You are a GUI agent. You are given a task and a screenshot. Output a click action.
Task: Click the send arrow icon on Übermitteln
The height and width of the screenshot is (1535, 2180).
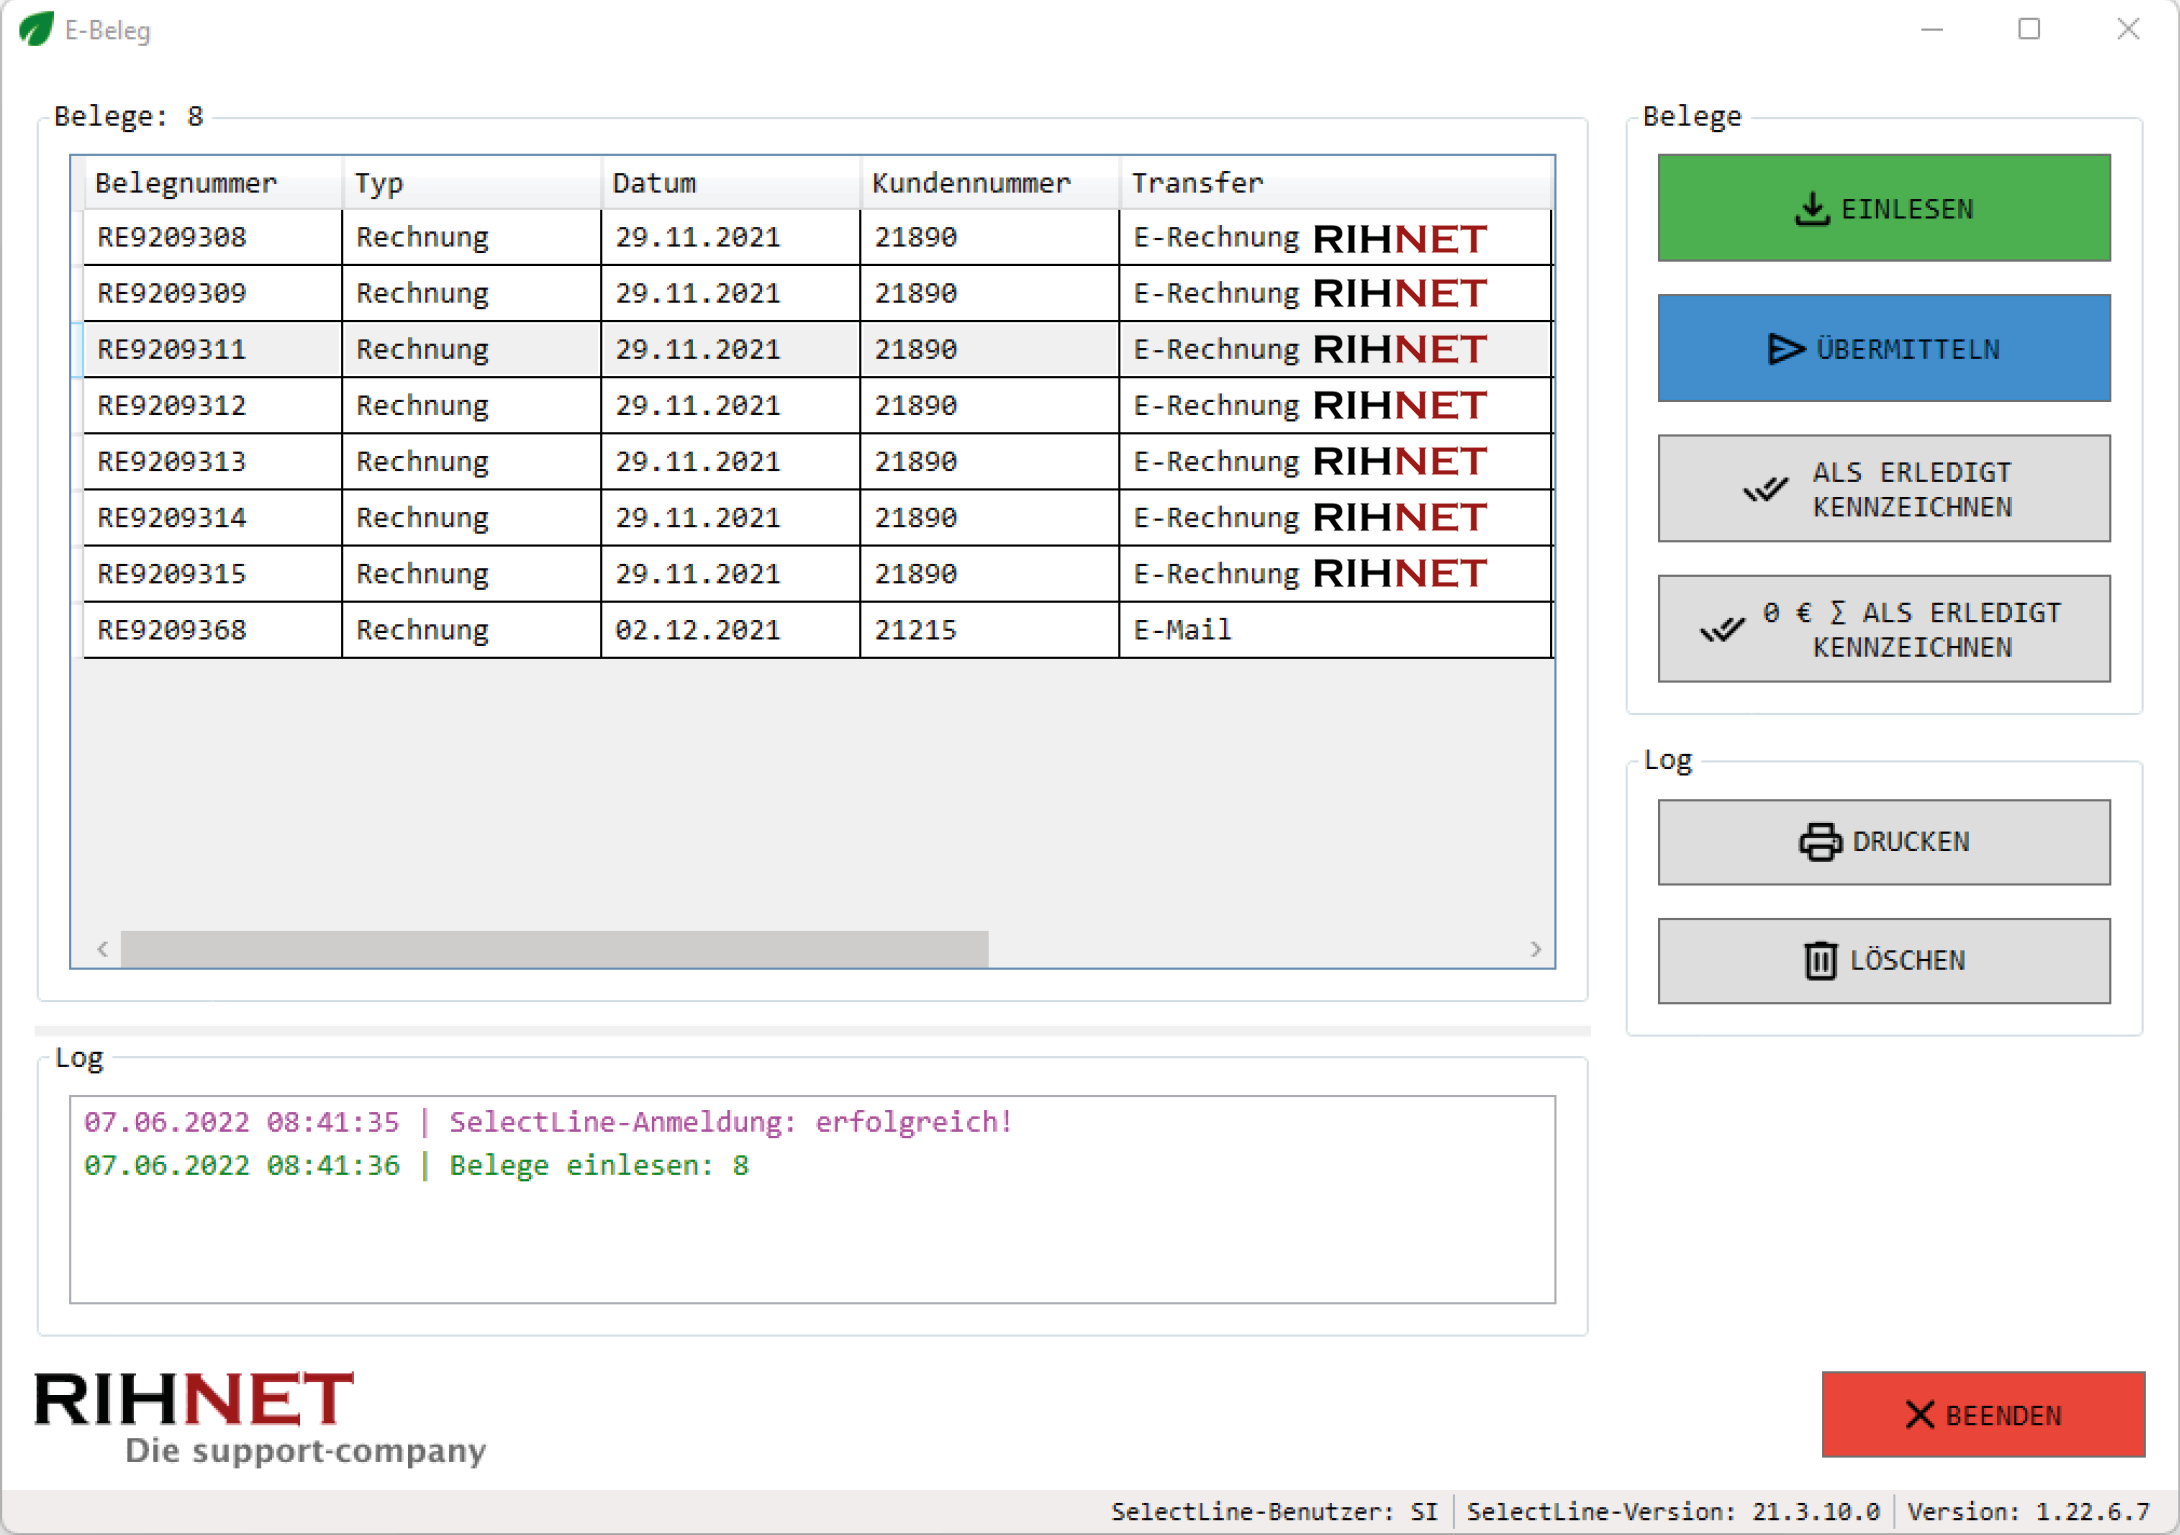pos(1786,349)
